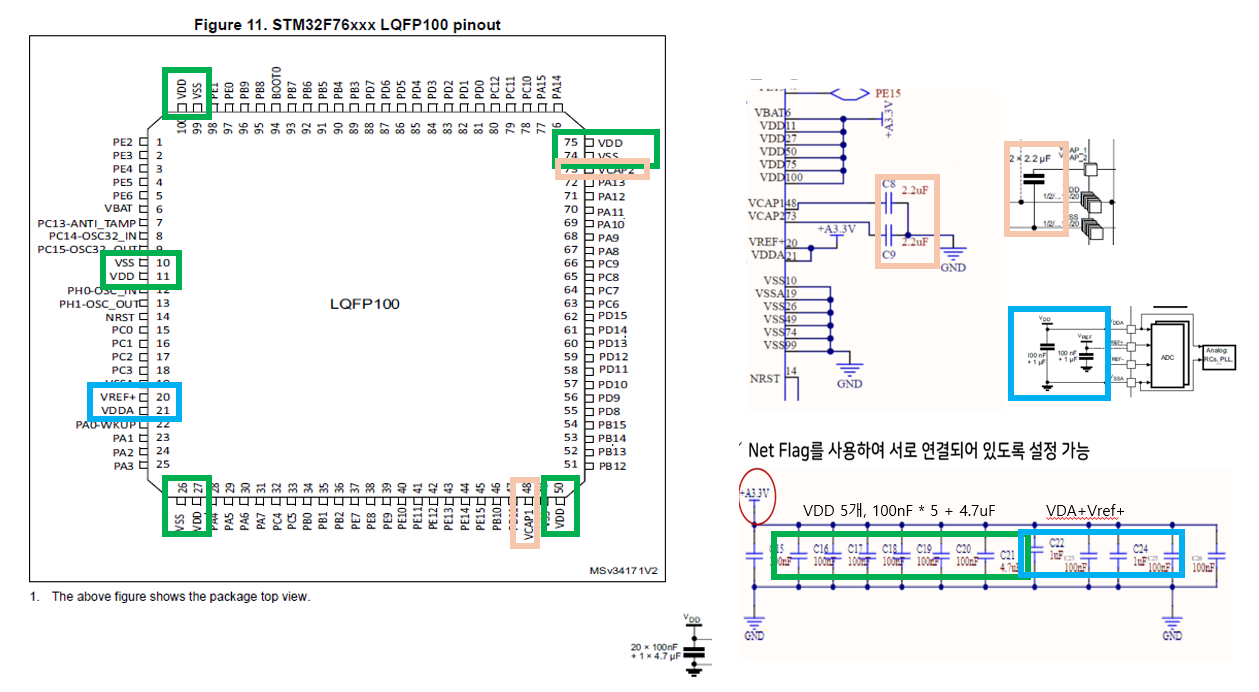Viewport: 1259px width, 692px height.
Task: Click the 'VREF+' pin 20 label in the pinout
Action: click(118, 397)
